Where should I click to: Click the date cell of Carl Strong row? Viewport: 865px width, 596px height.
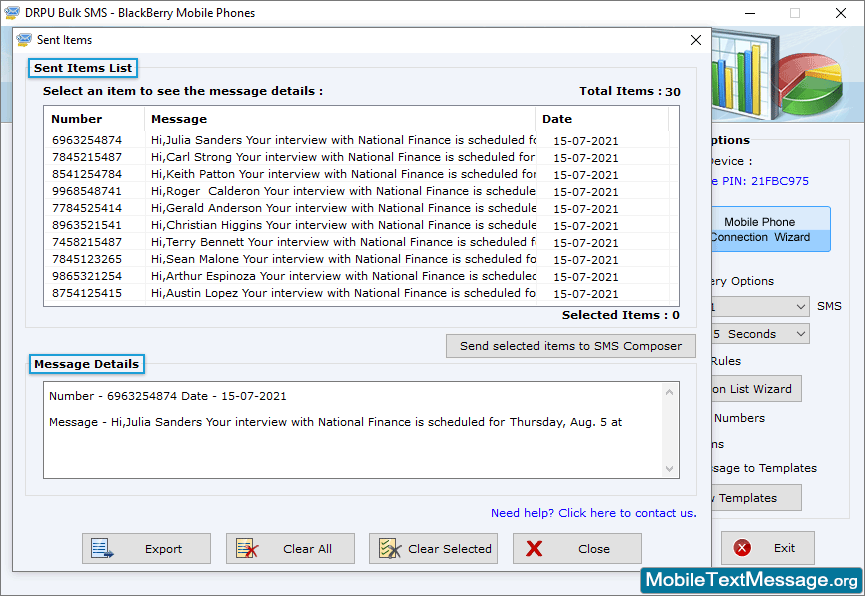pyautogui.click(x=585, y=158)
